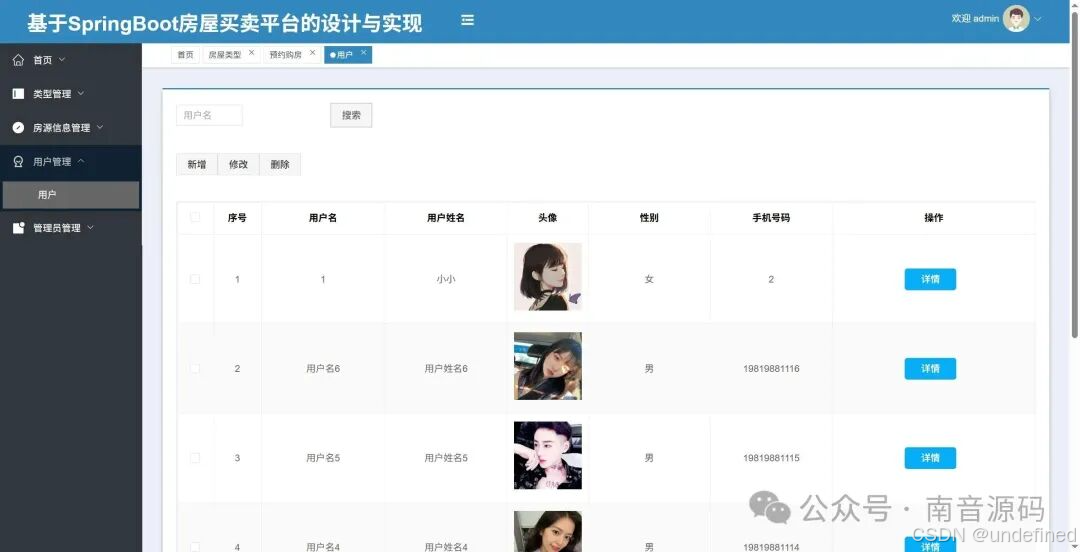Click the home icon in sidebar
This screenshot has height=552, width=1080.
19,60
